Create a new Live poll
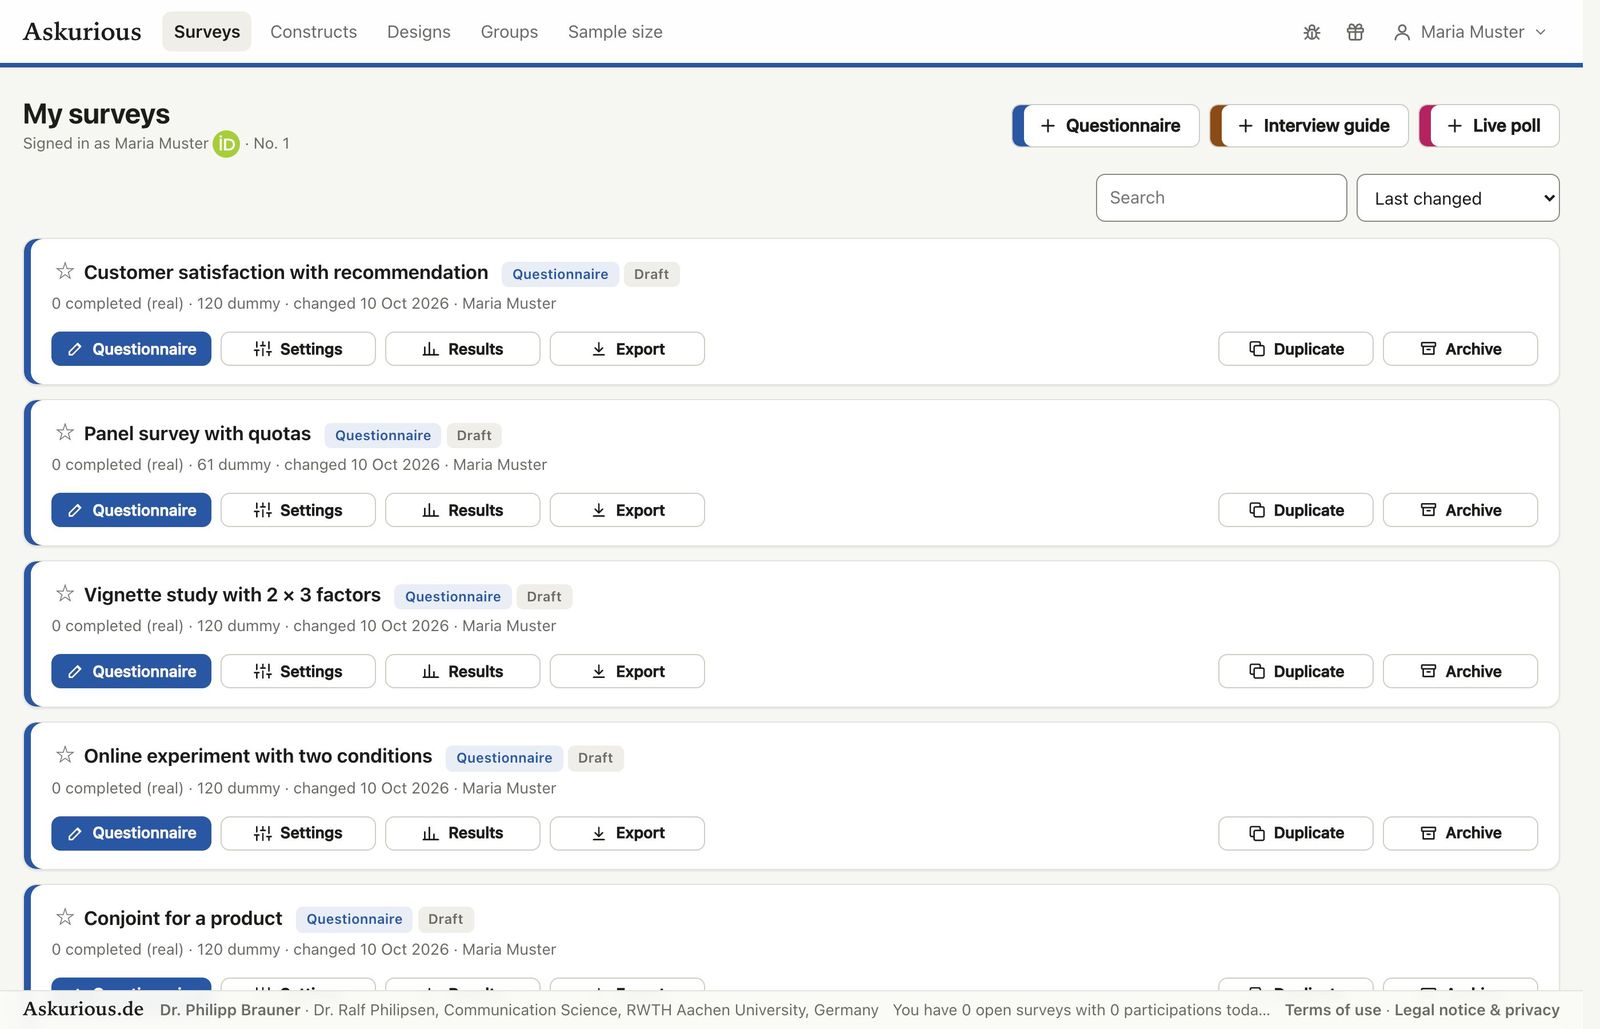Viewport: 1600px width, 1029px height. click(x=1489, y=126)
